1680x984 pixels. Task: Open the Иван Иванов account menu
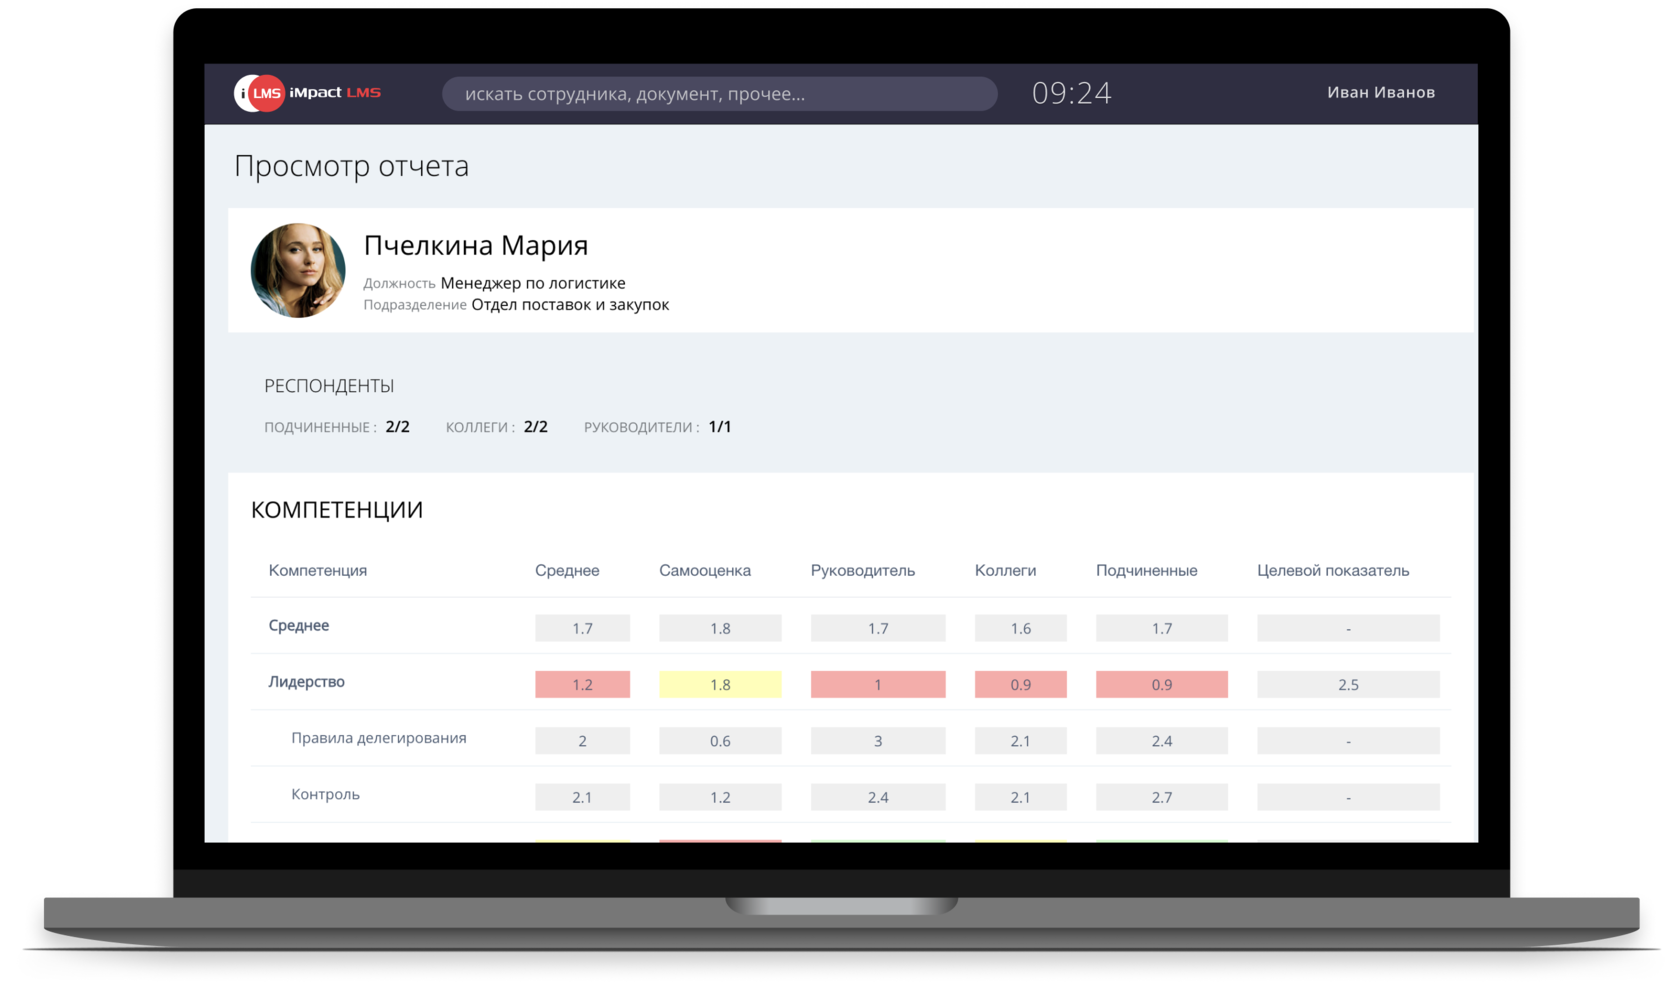pos(1381,92)
